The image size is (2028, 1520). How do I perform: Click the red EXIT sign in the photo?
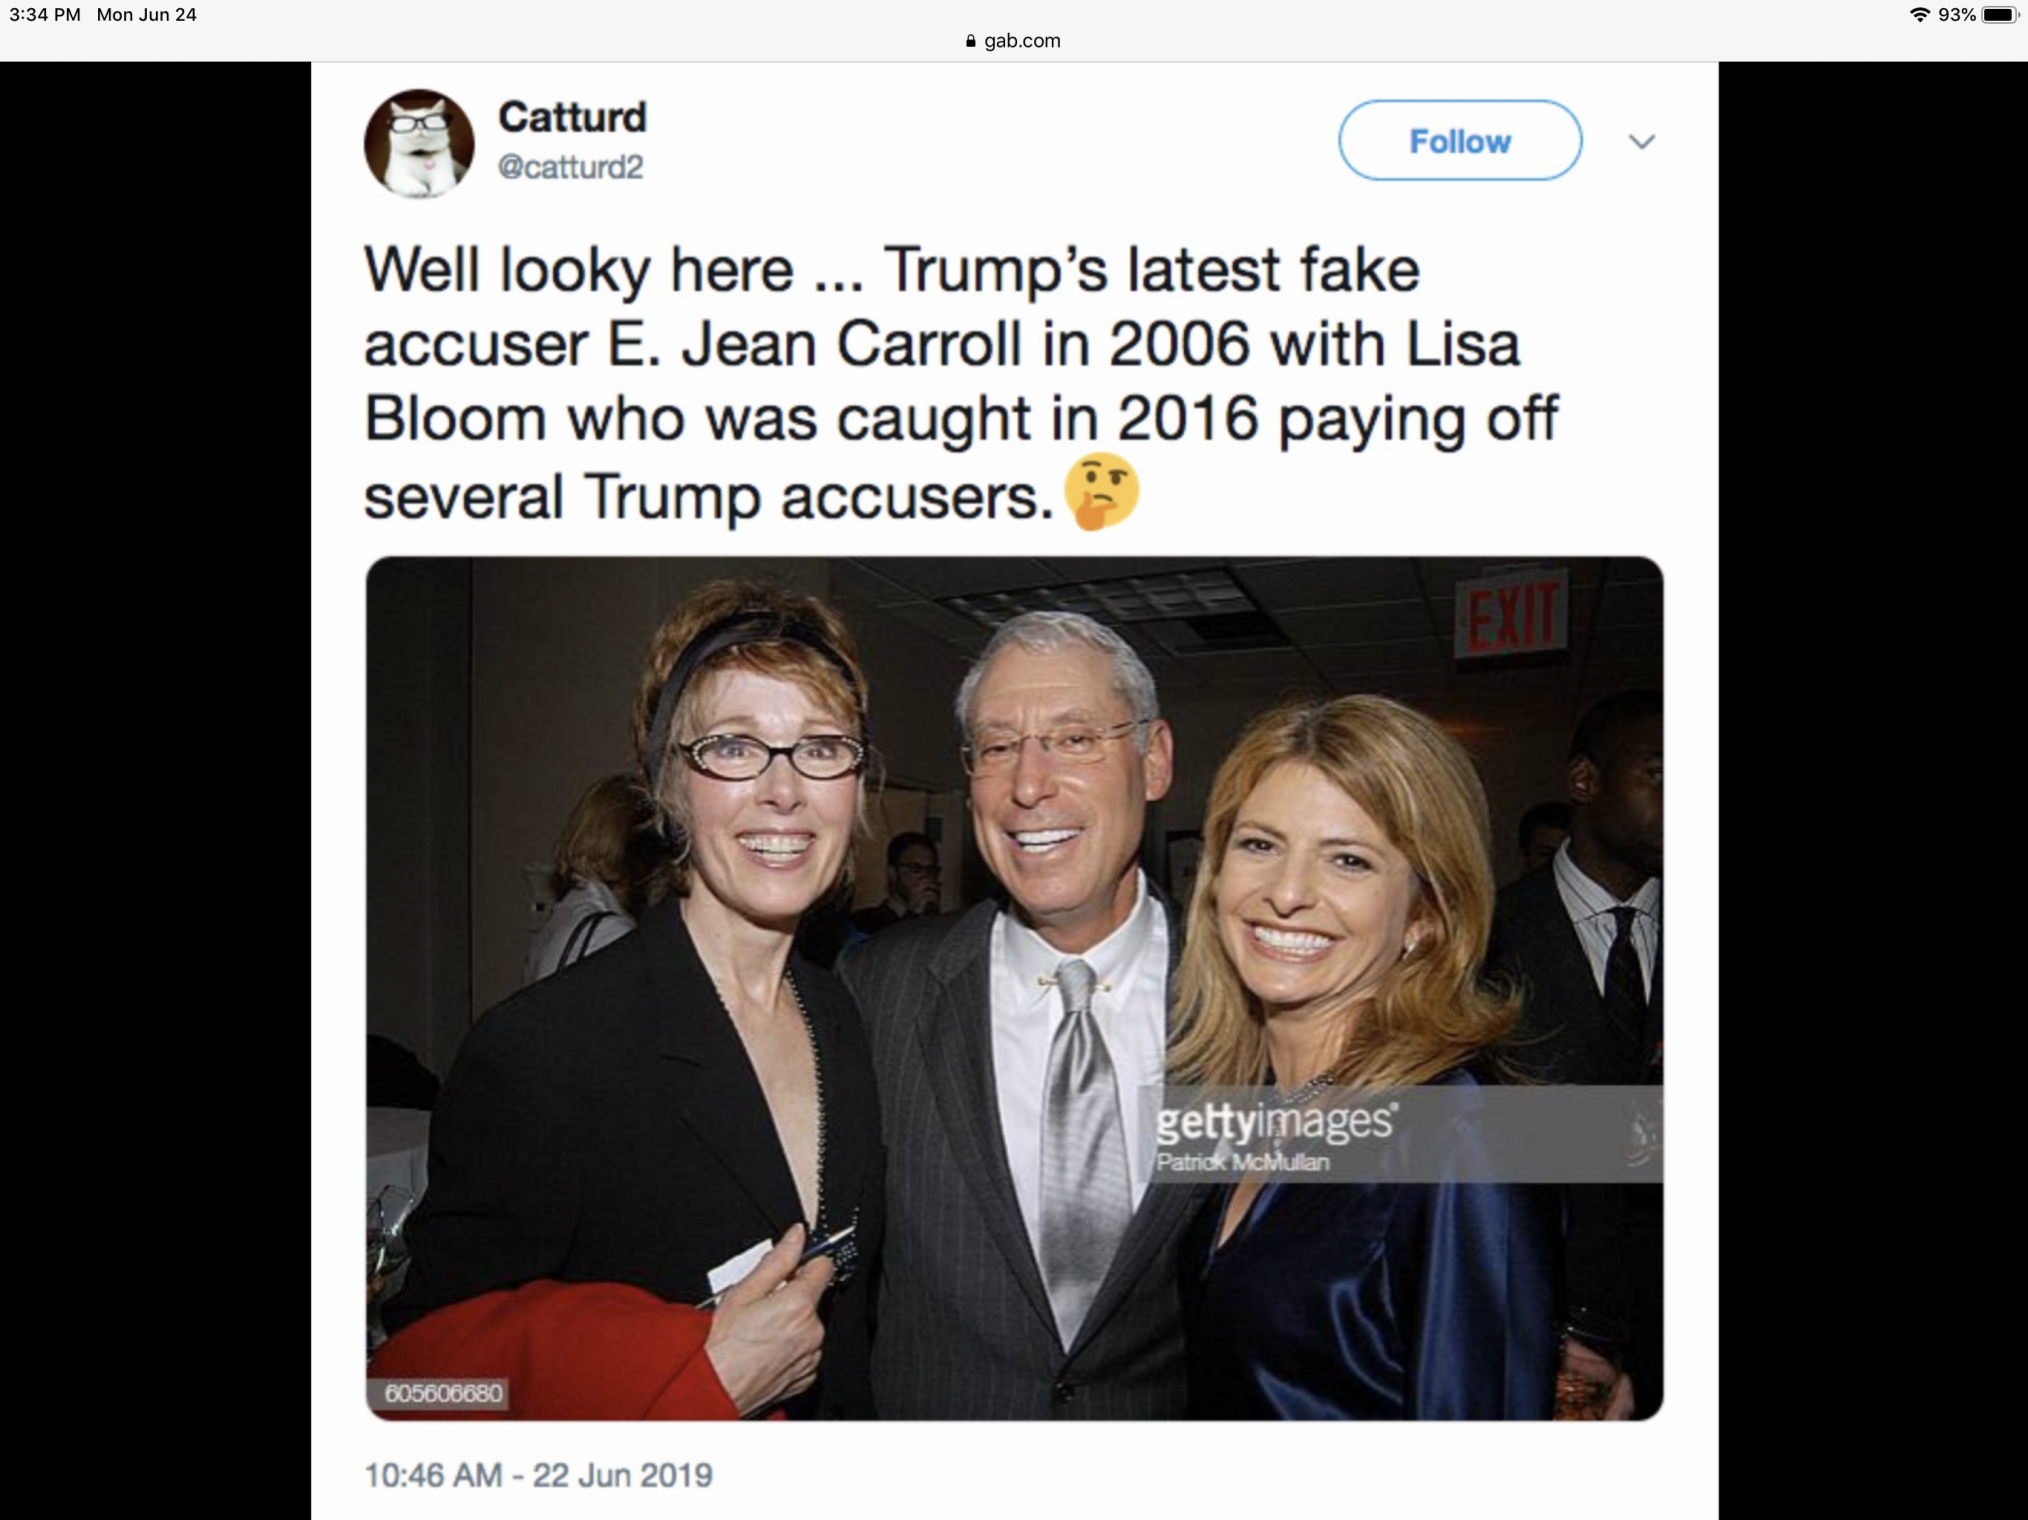coord(1511,613)
